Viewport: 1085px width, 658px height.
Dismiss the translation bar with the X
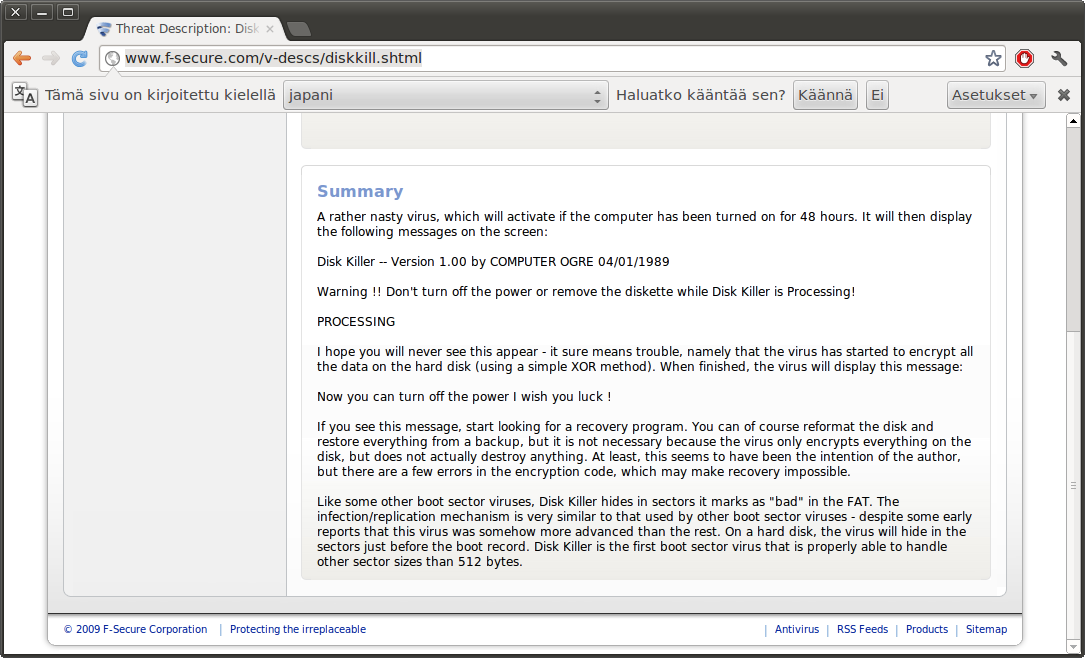pos(1064,95)
